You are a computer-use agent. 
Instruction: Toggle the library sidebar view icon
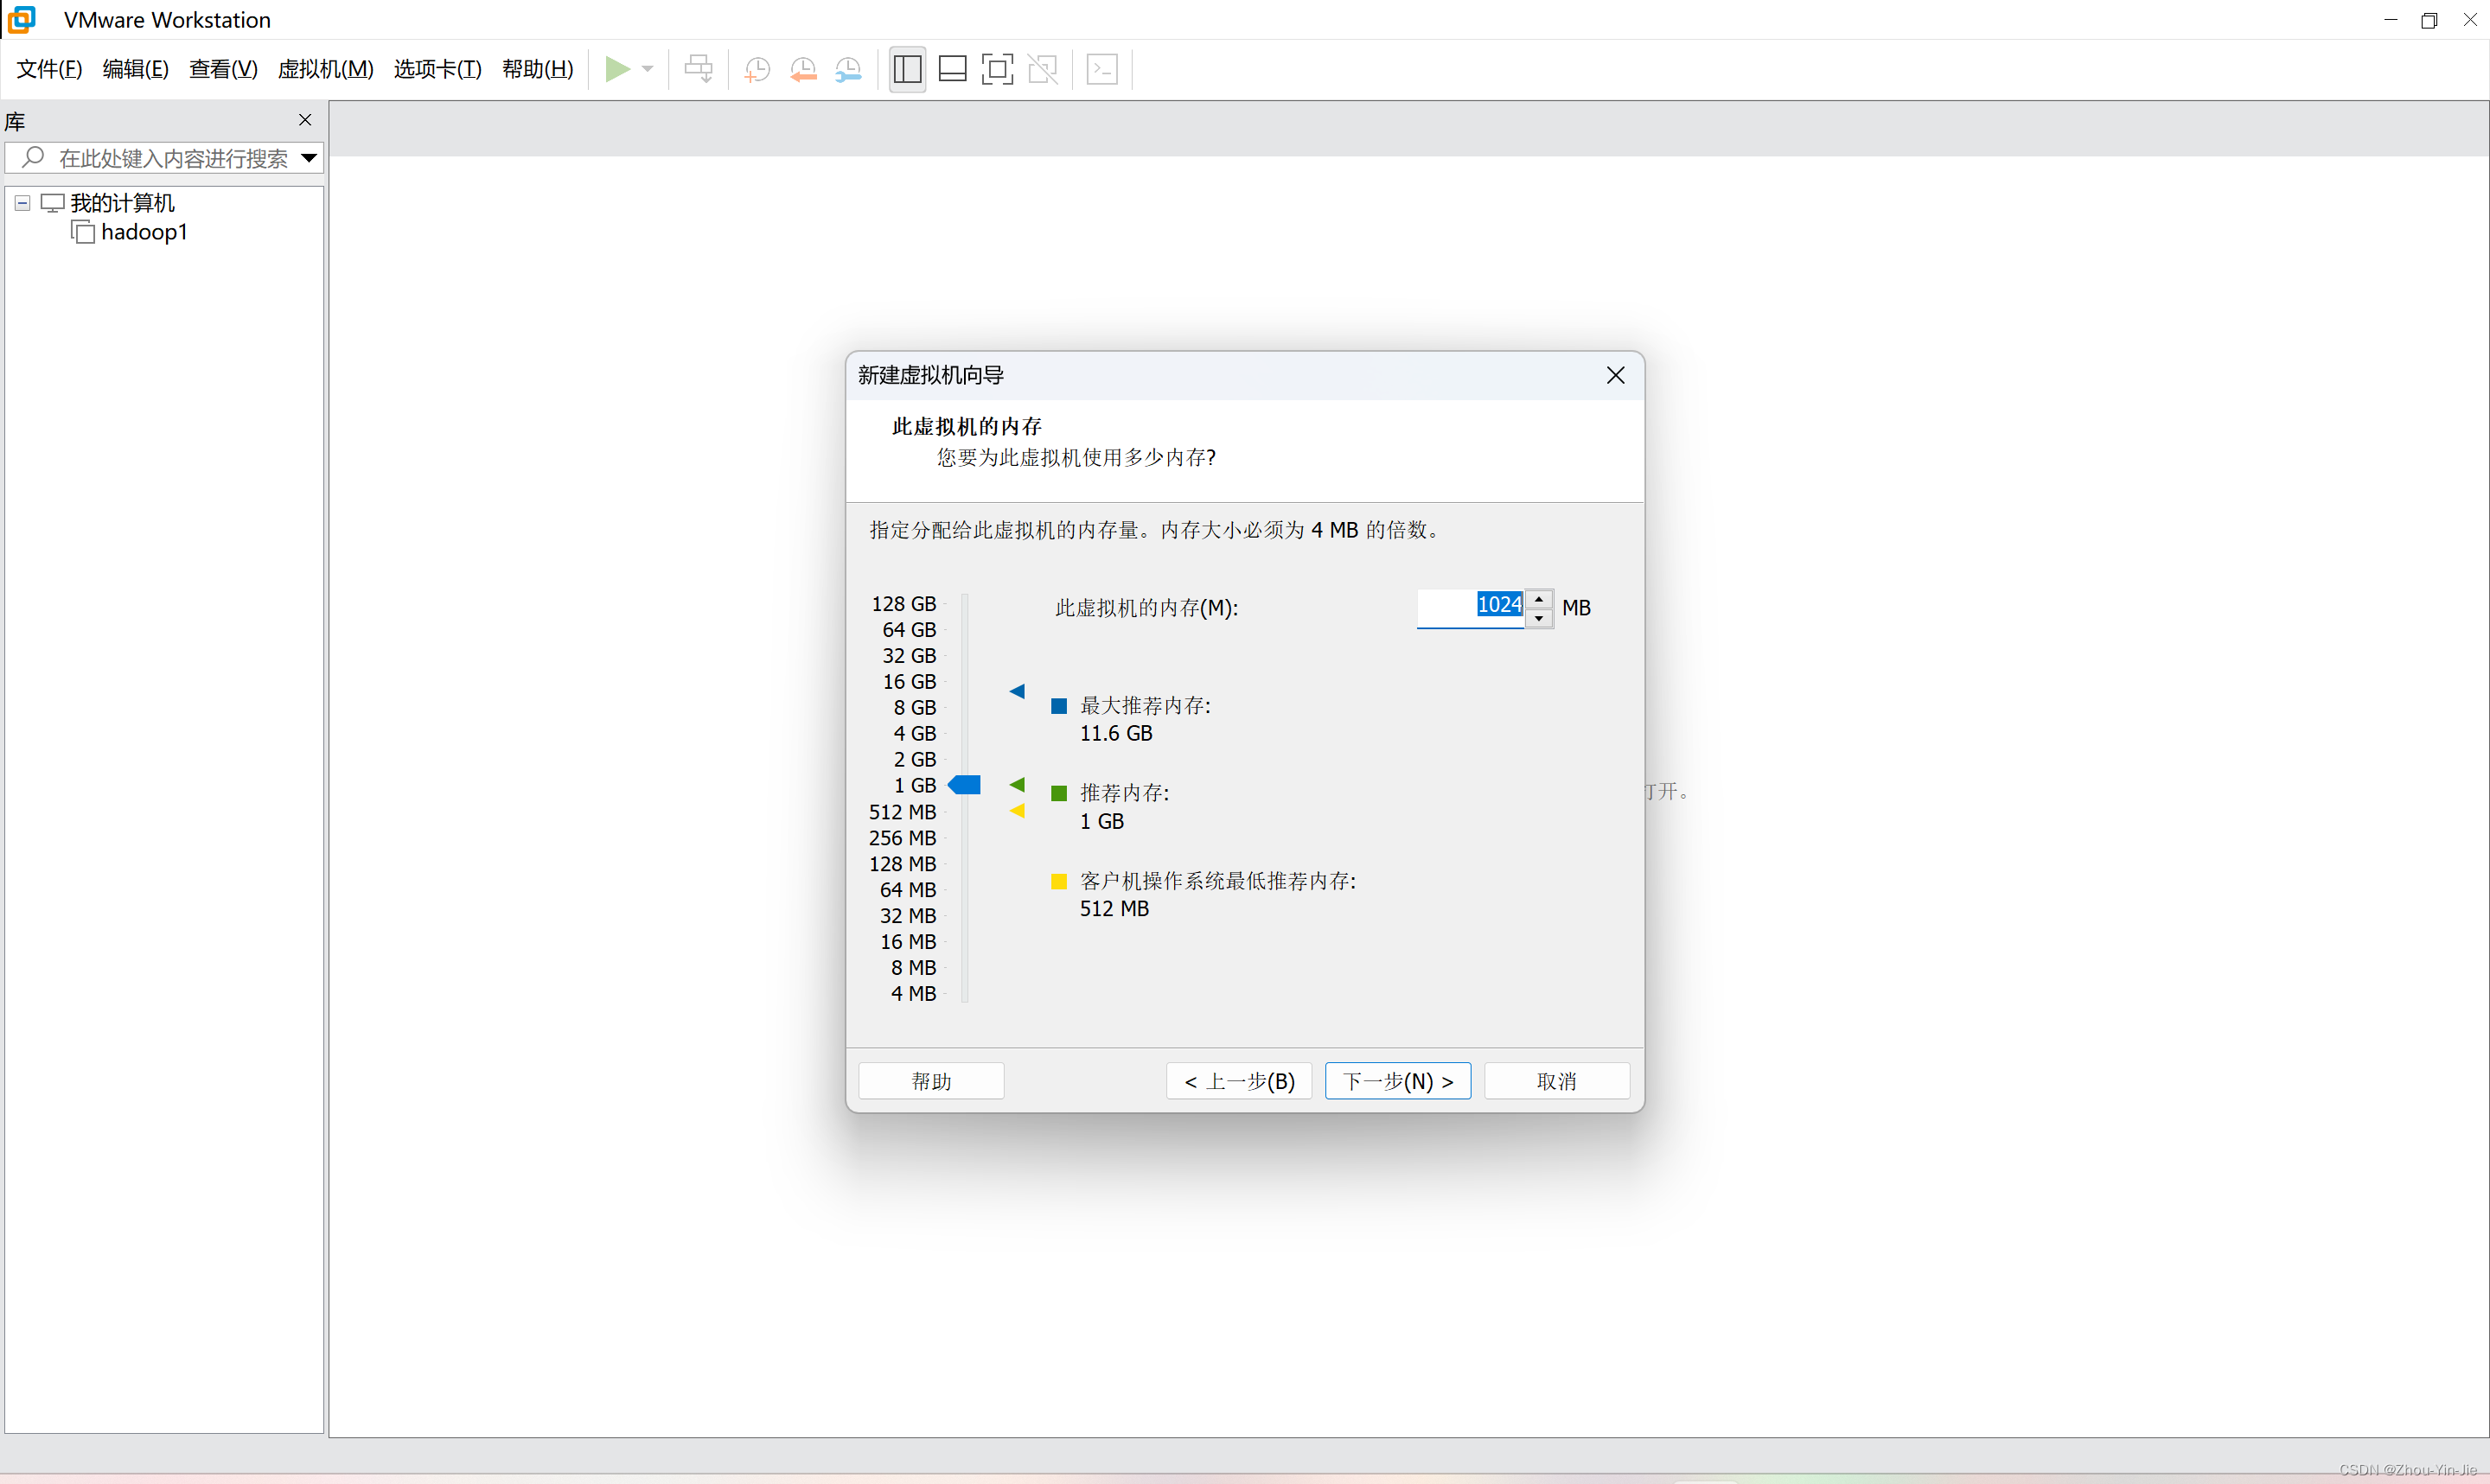pos(907,69)
